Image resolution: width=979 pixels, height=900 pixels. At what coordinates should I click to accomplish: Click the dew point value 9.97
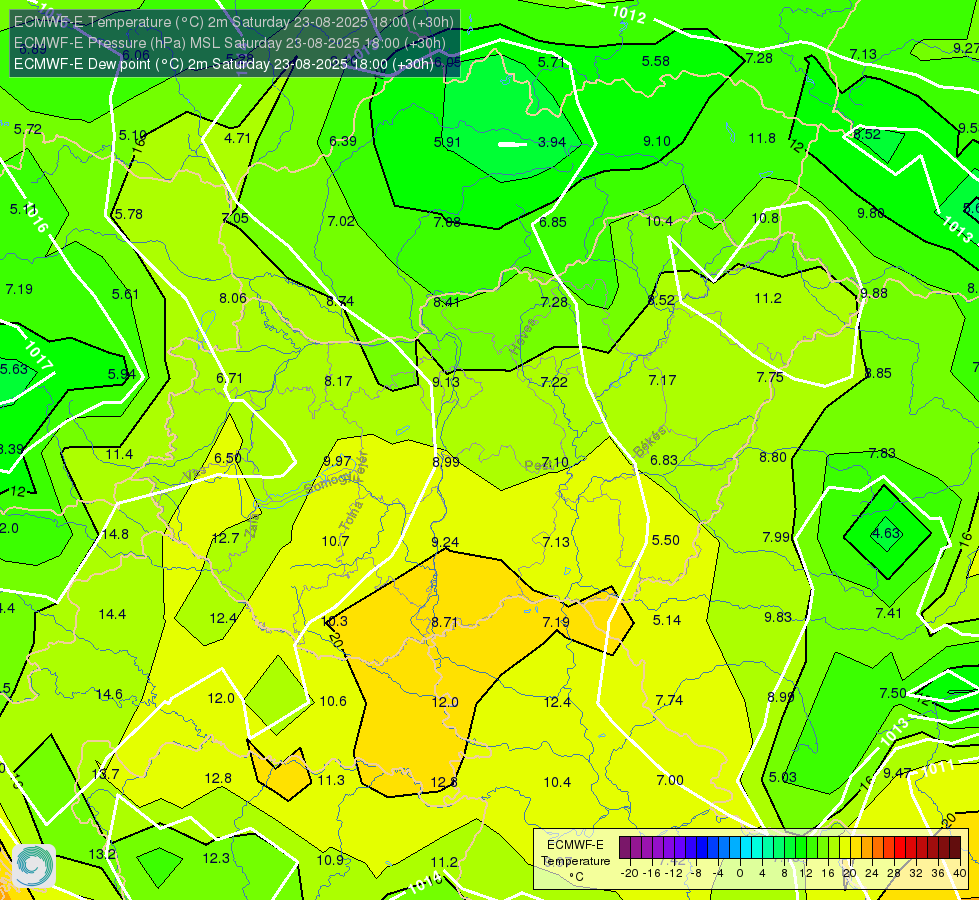[x=338, y=462]
